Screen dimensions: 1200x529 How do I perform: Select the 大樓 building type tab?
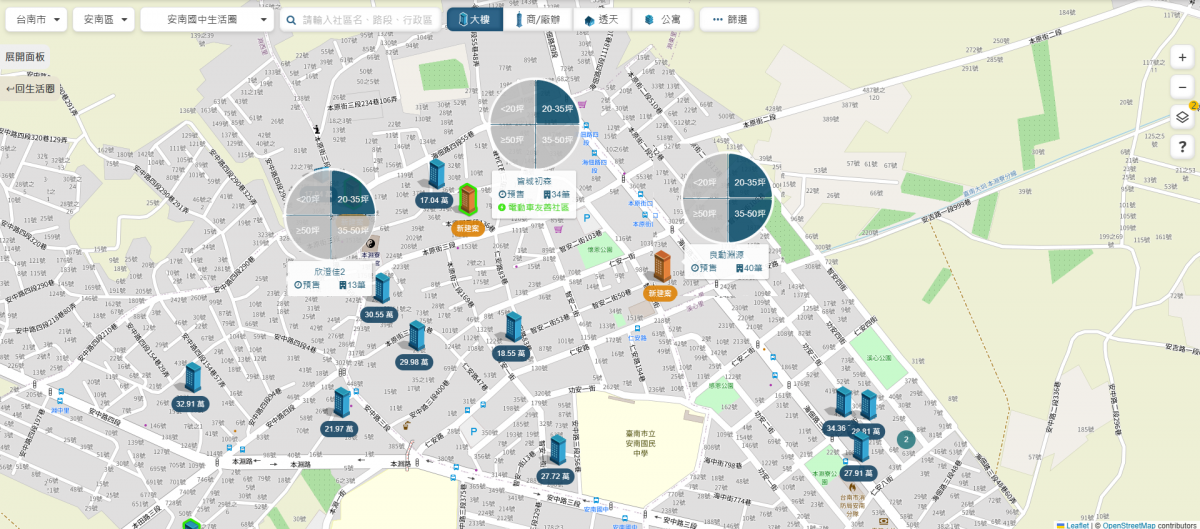[x=474, y=20]
